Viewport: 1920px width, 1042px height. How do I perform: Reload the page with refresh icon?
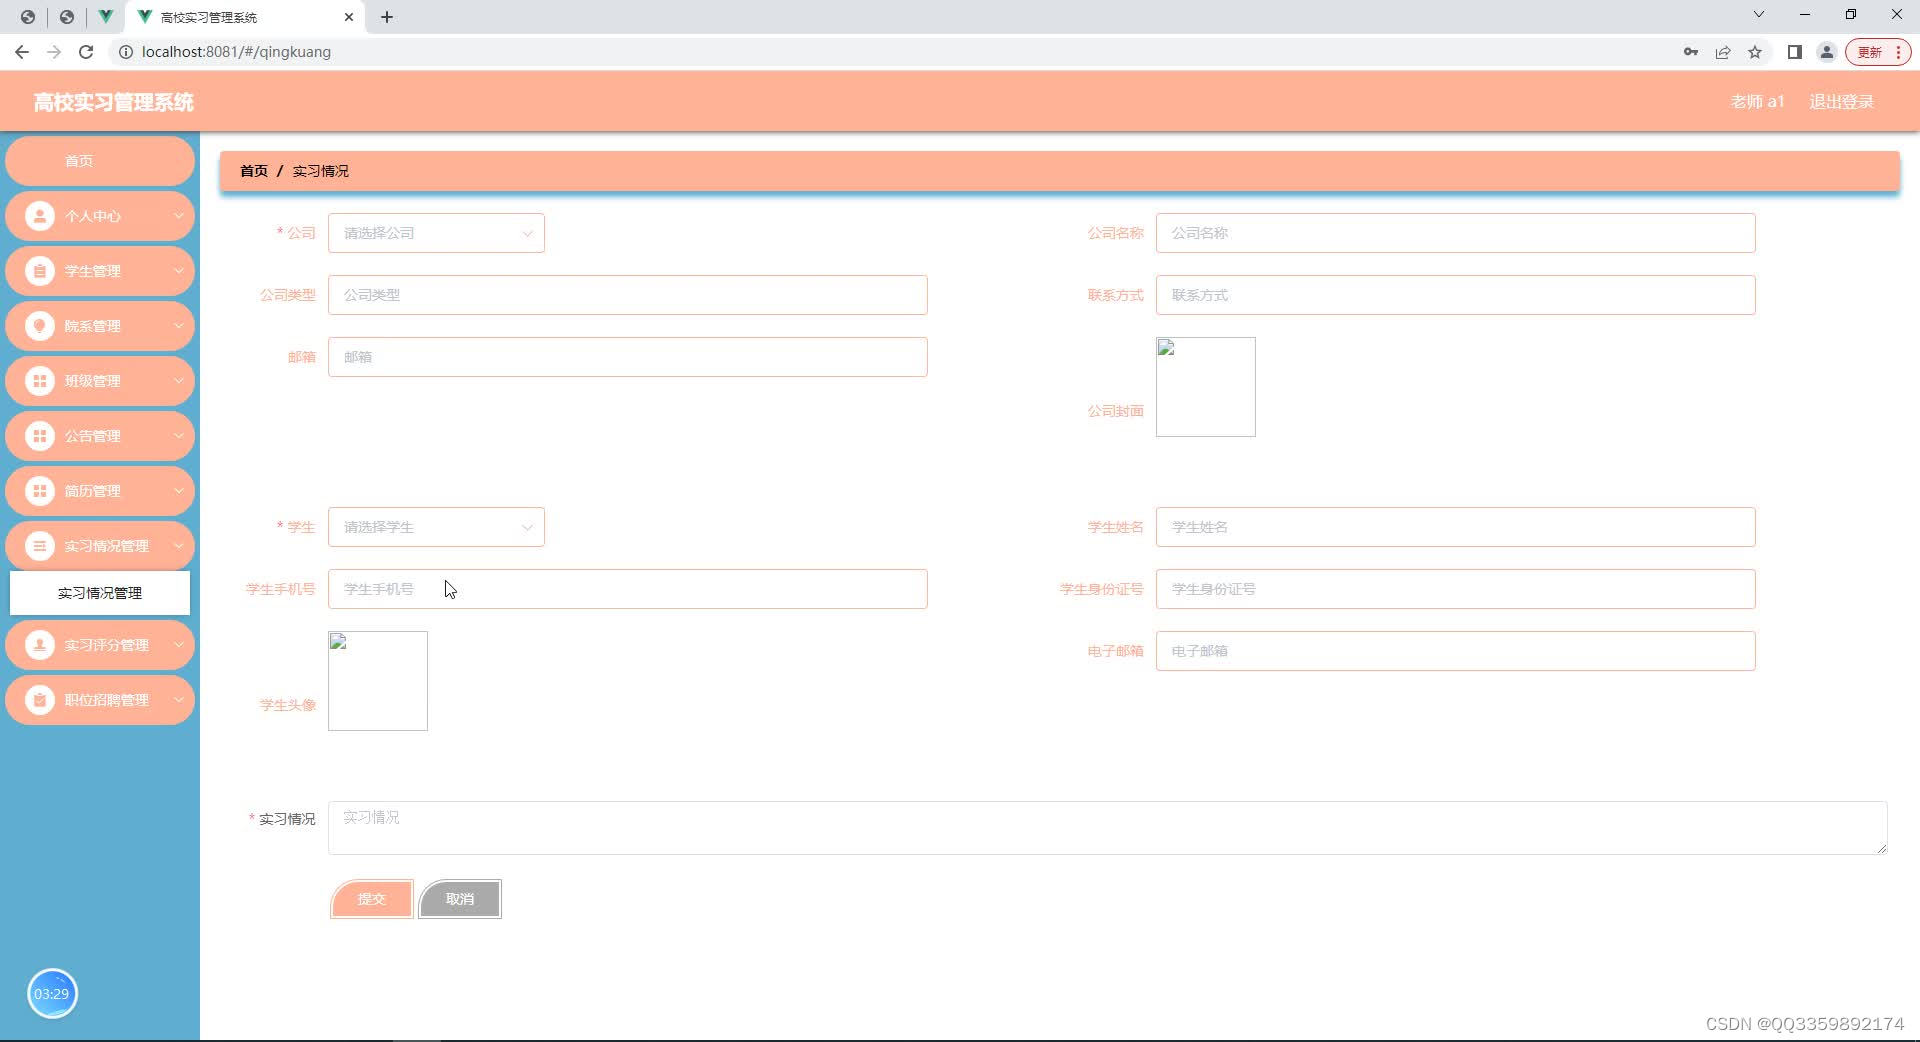(x=86, y=52)
